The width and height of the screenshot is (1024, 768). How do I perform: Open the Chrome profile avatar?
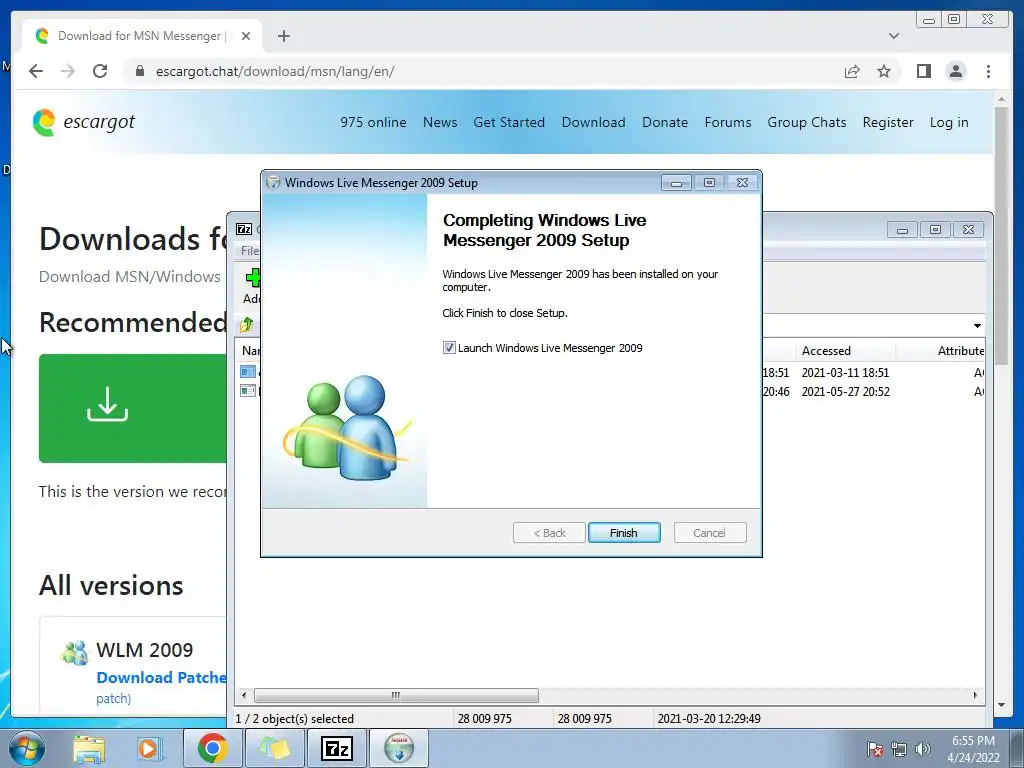point(955,71)
